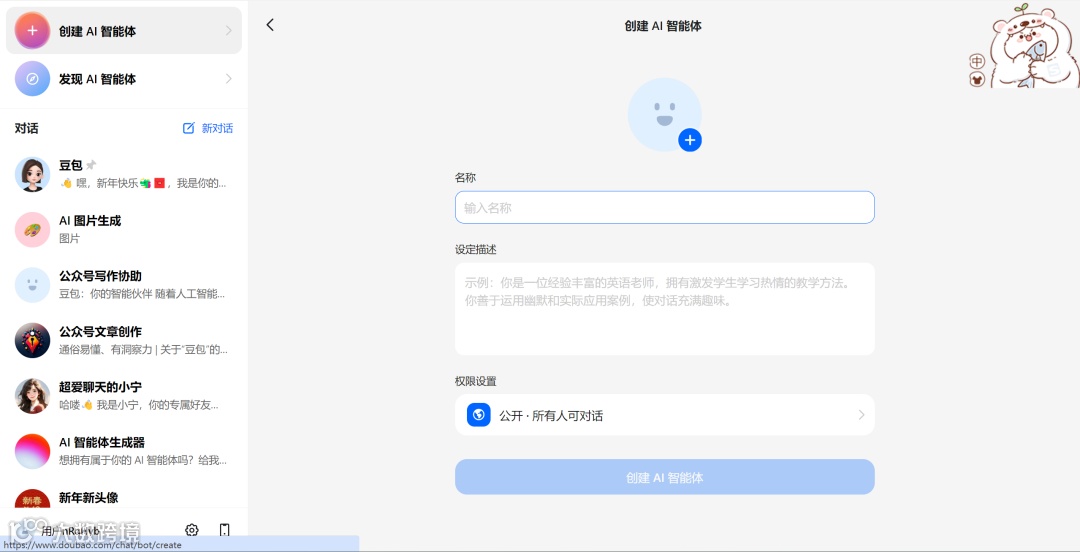The height and width of the screenshot is (552, 1080).
Task: Open the AI 图片生成 conversation
Action: point(124,229)
